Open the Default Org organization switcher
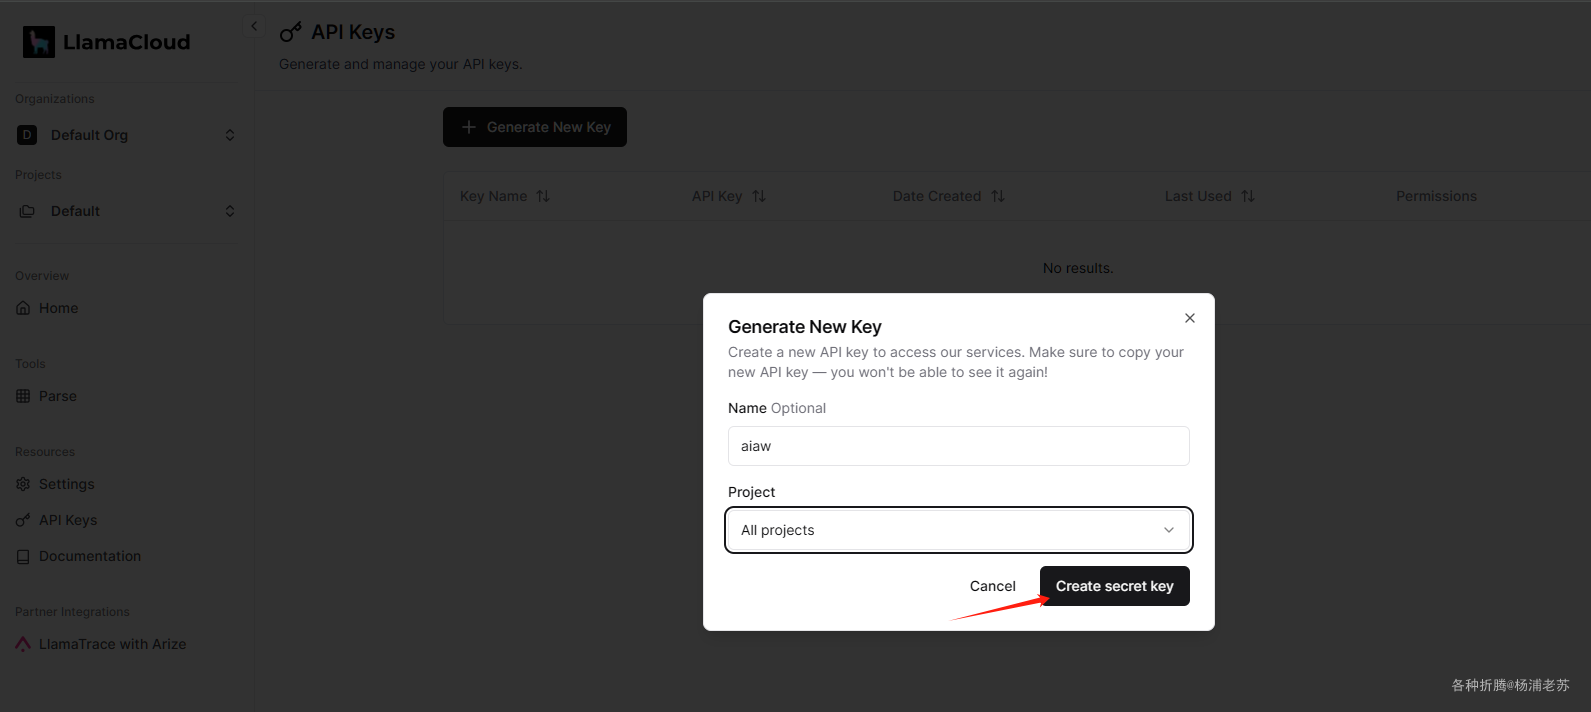This screenshot has width=1591, height=712. click(x=126, y=135)
